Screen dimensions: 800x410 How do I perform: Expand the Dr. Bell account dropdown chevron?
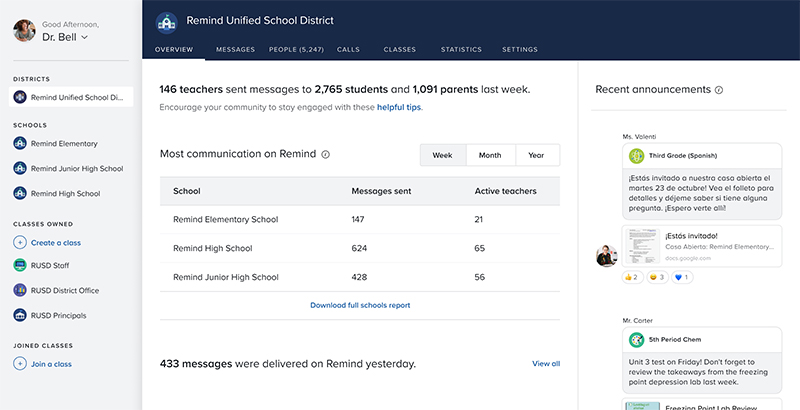85,38
